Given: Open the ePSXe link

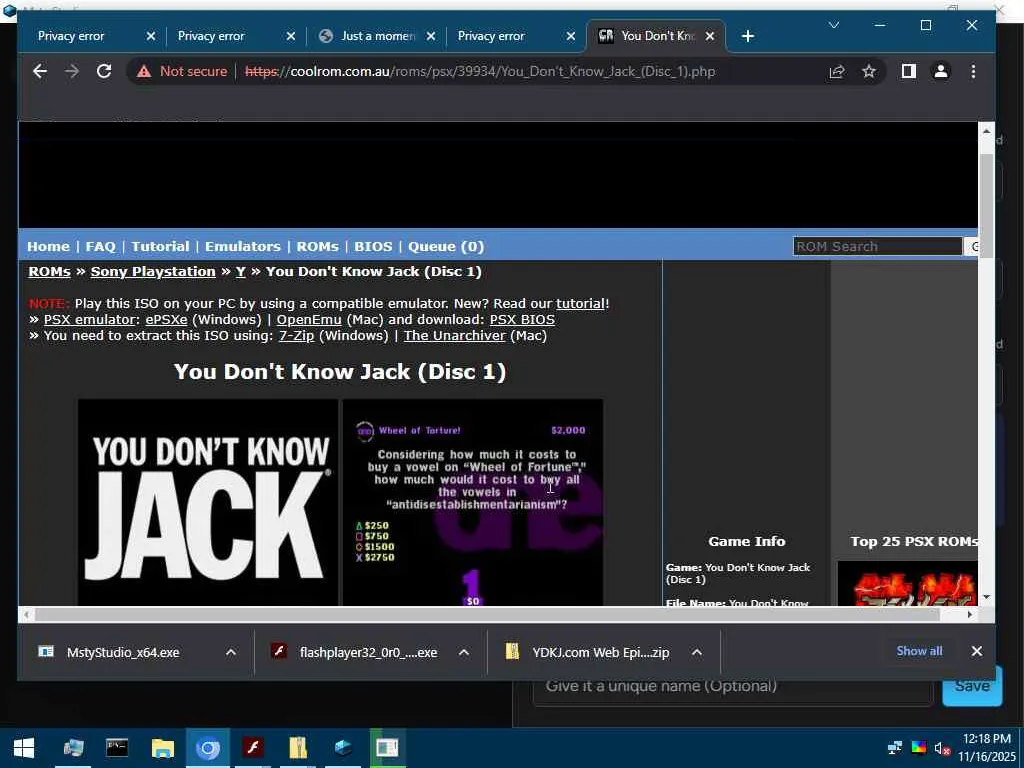Looking at the screenshot, I should pyautogui.click(x=167, y=319).
